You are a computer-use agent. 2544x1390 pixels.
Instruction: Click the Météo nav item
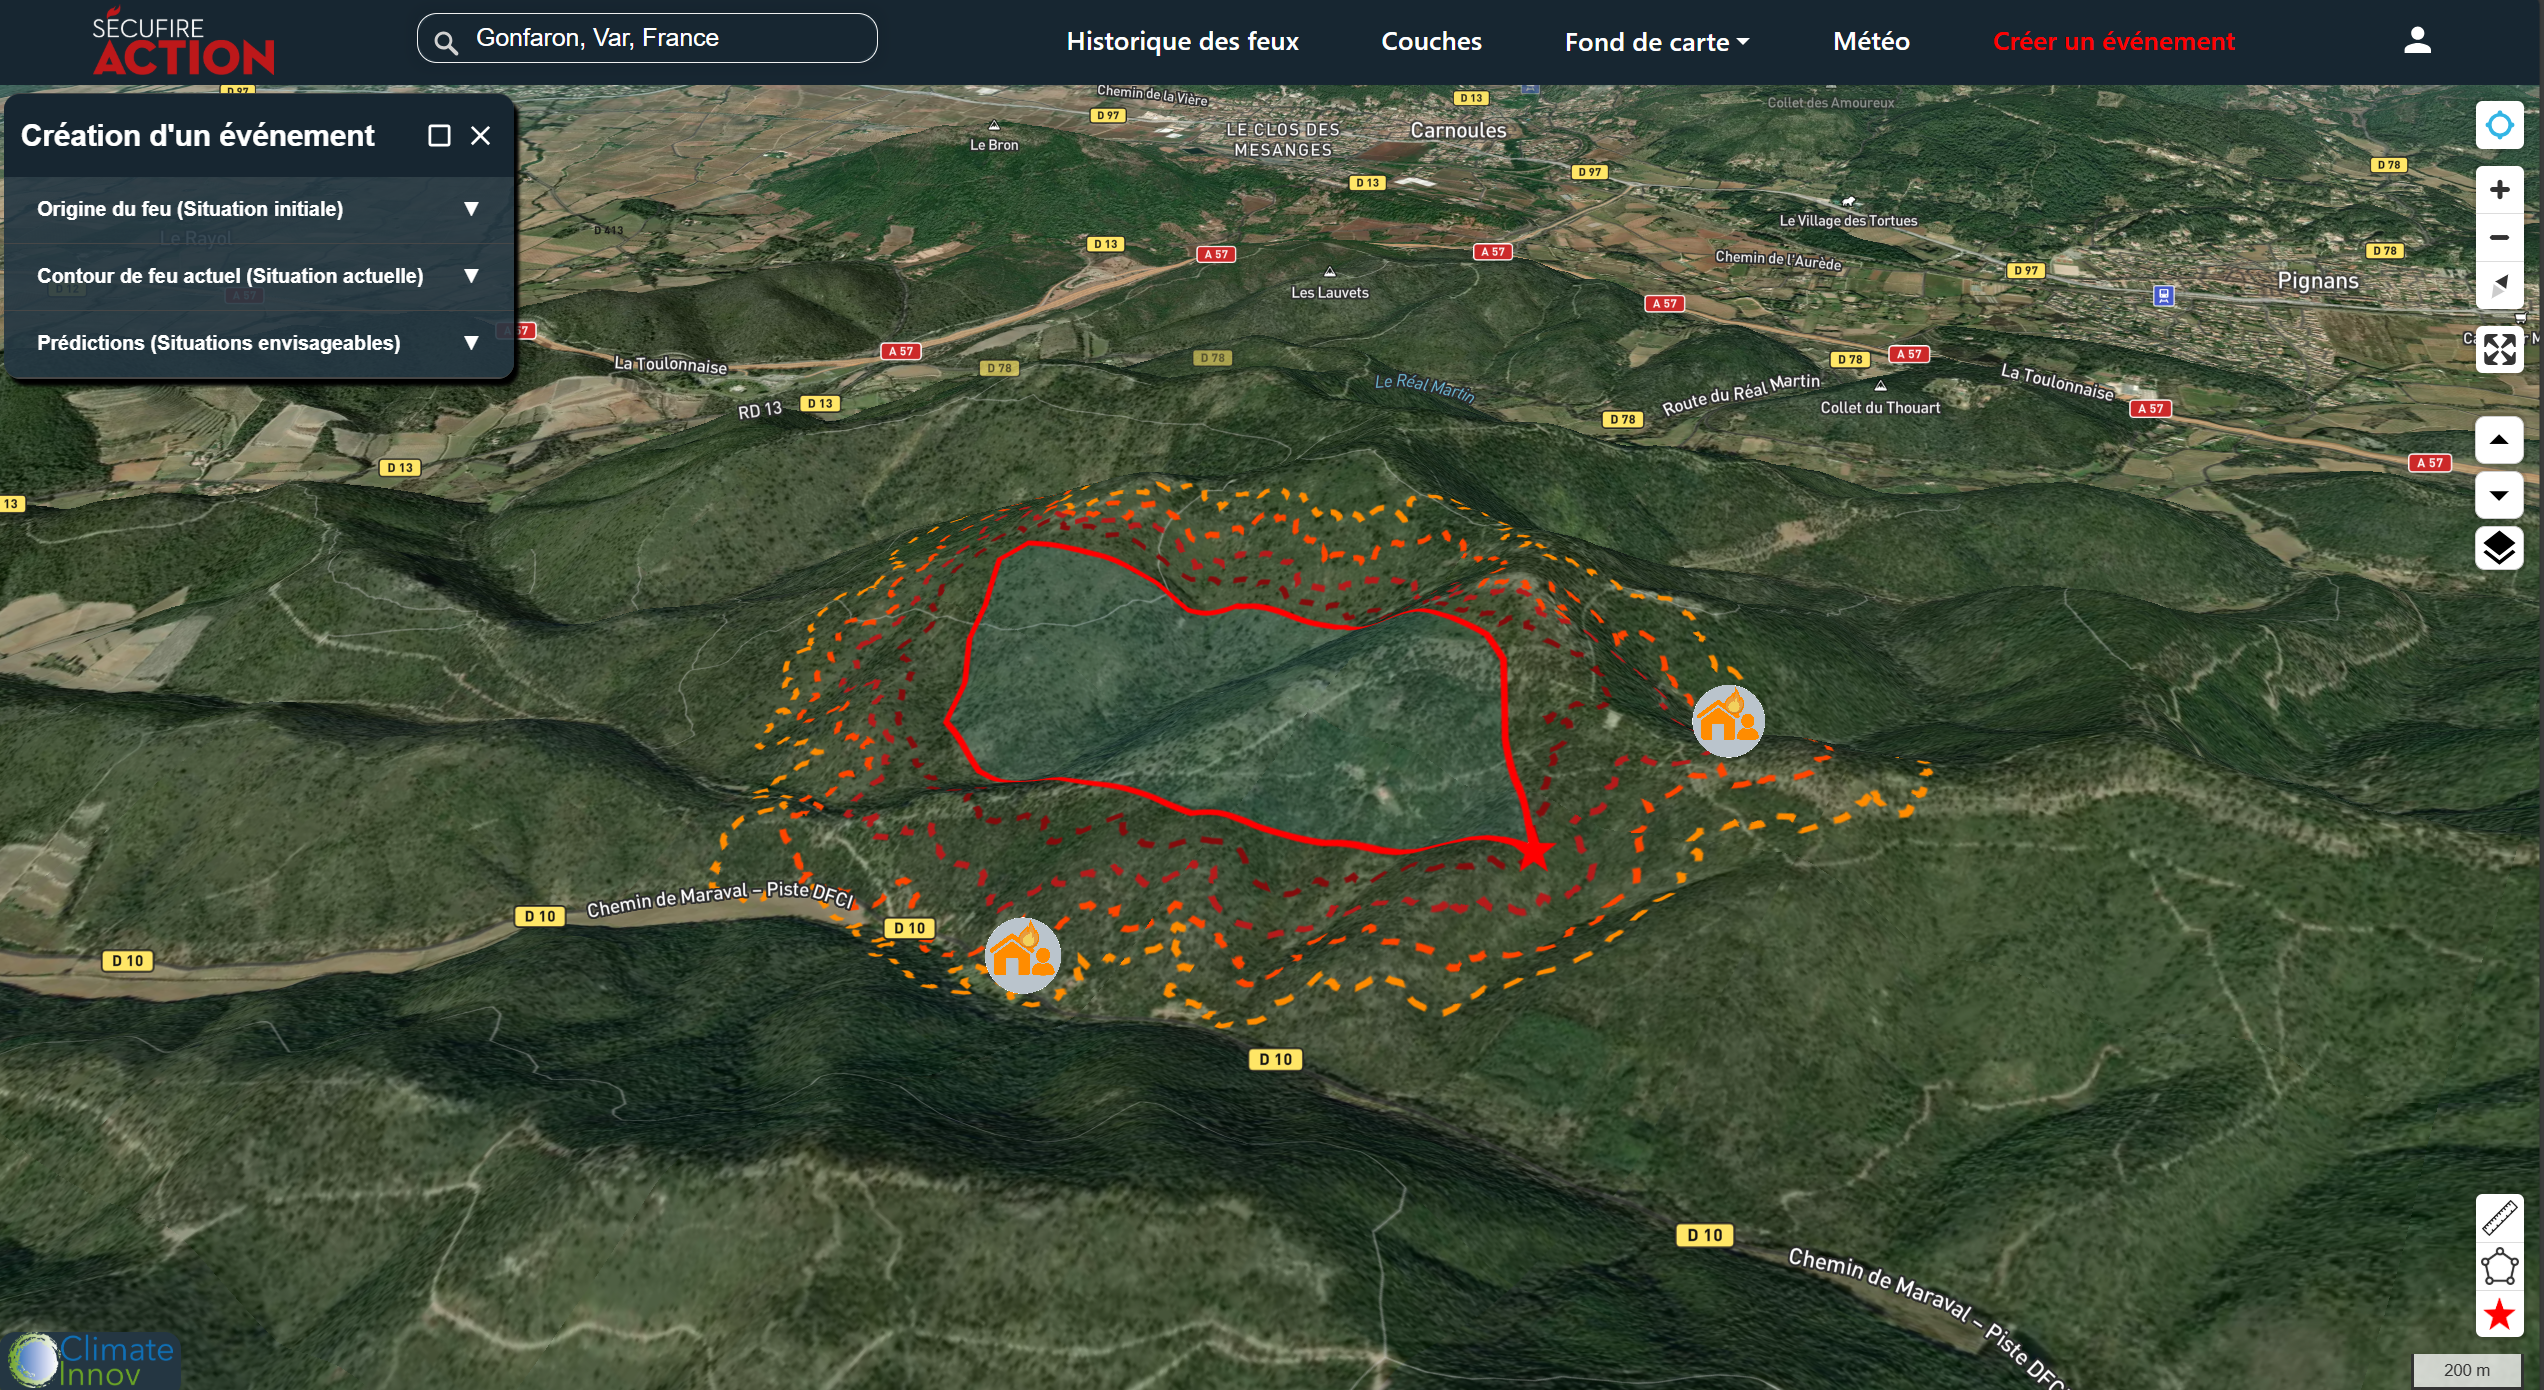point(1871,42)
